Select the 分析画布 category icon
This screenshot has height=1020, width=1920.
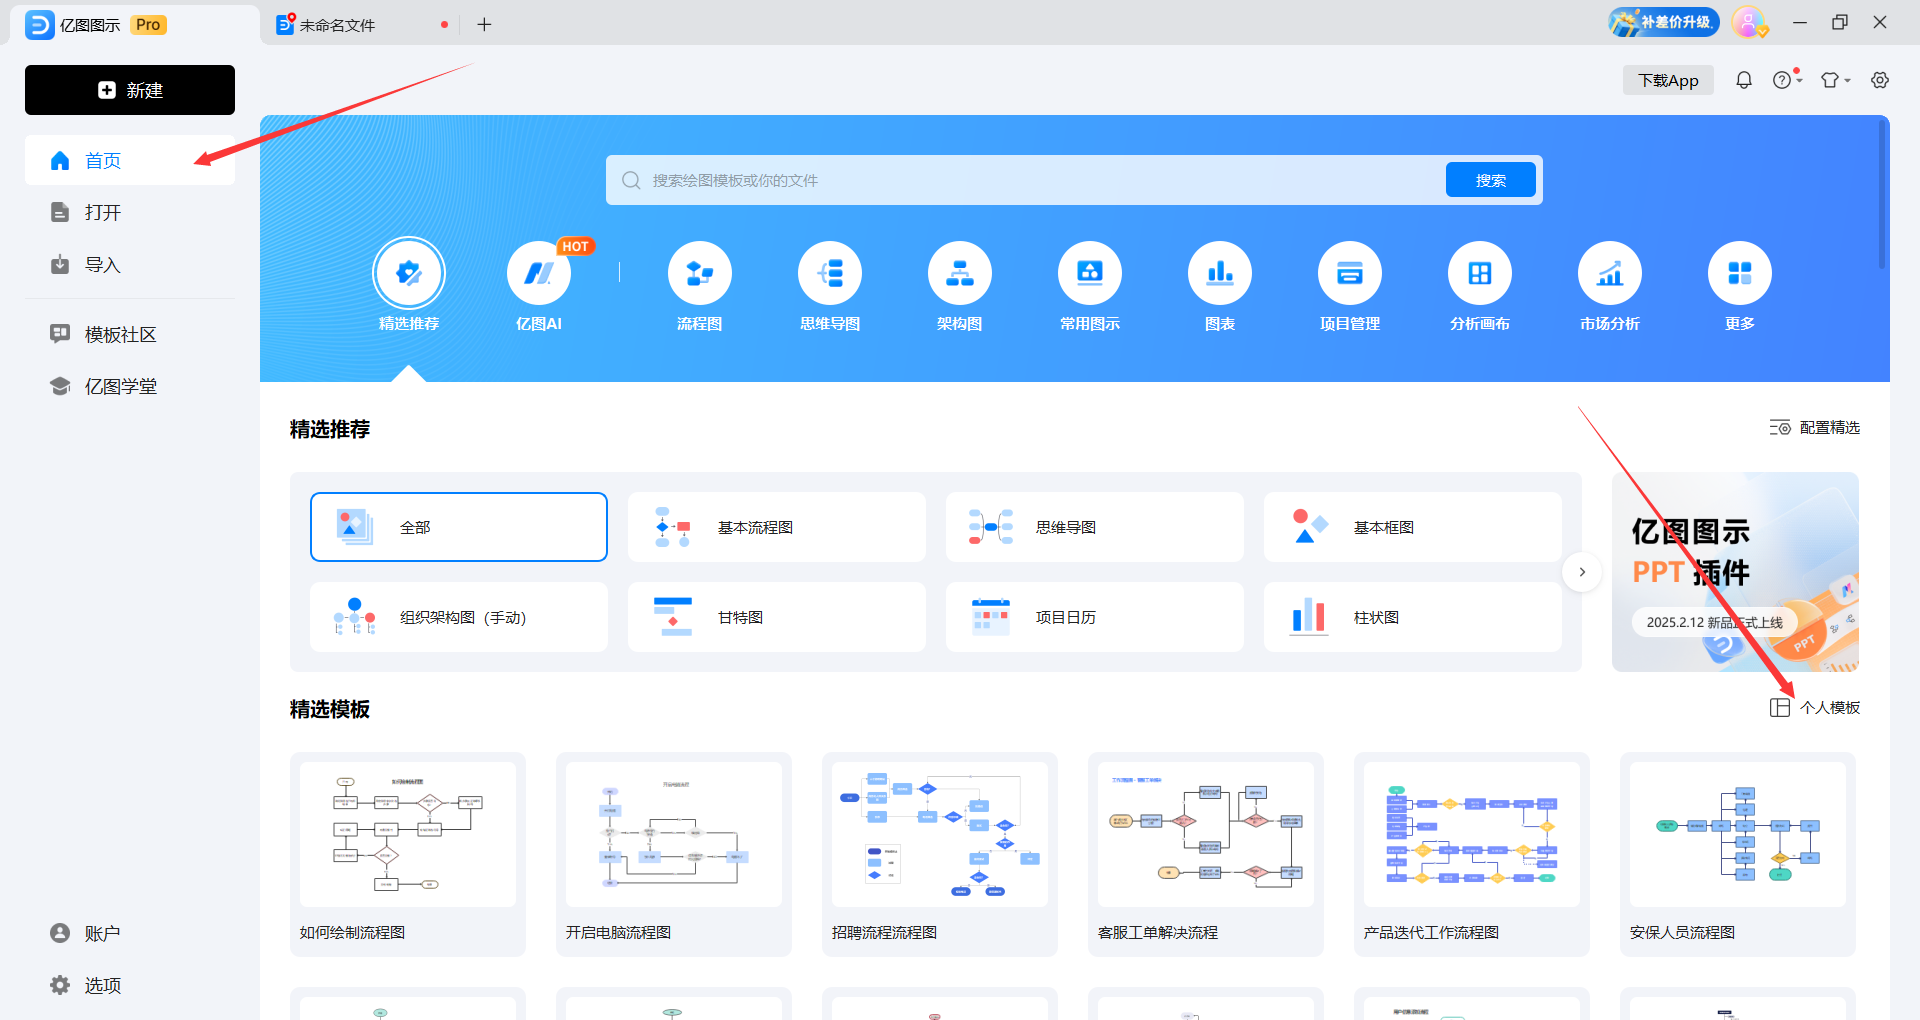click(1479, 273)
